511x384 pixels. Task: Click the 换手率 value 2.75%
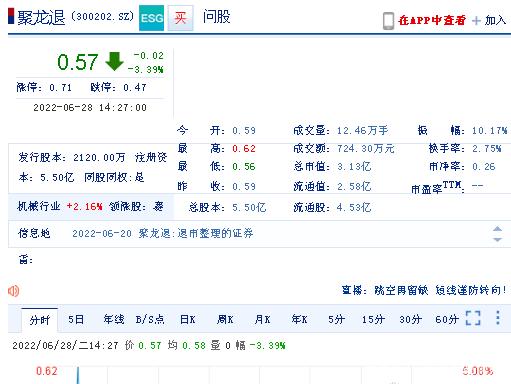[487, 148]
